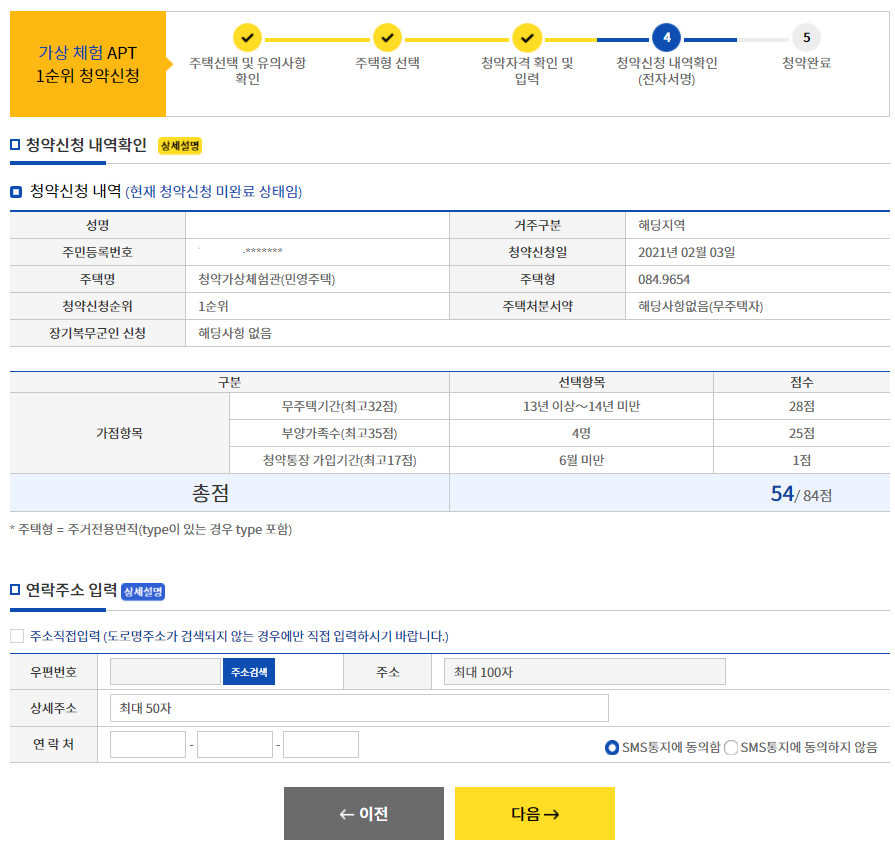Select SMS통지에 동의함 radio button
The image size is (895, 843).
pos(611,747)
